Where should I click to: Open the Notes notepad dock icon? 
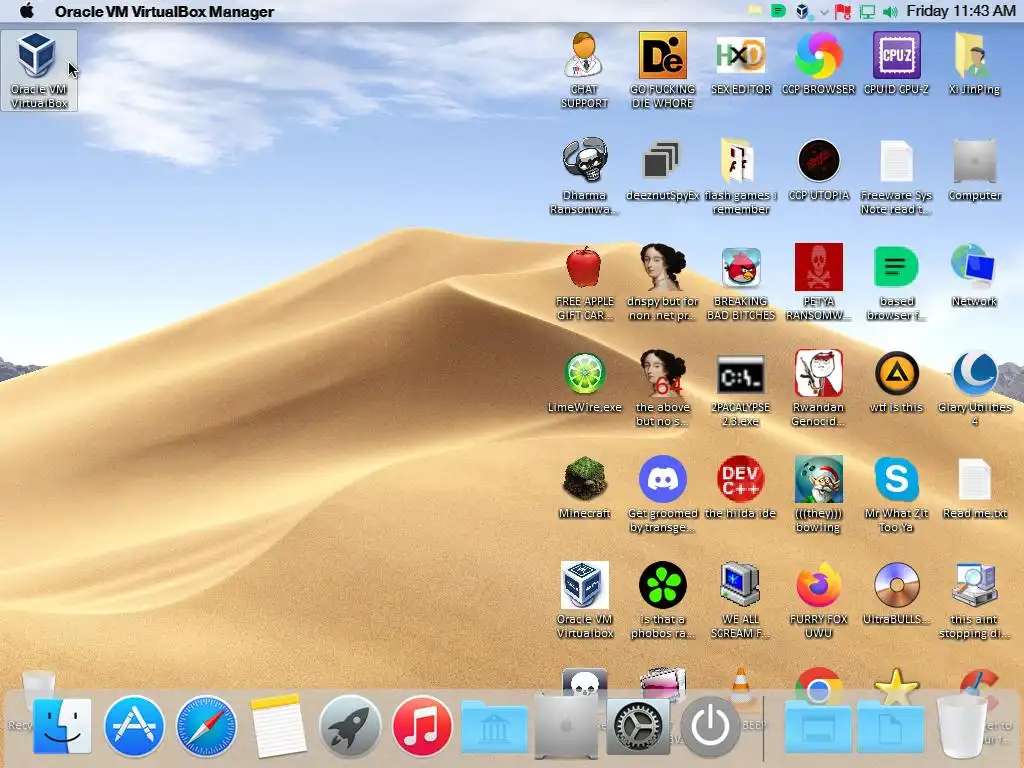278,726
